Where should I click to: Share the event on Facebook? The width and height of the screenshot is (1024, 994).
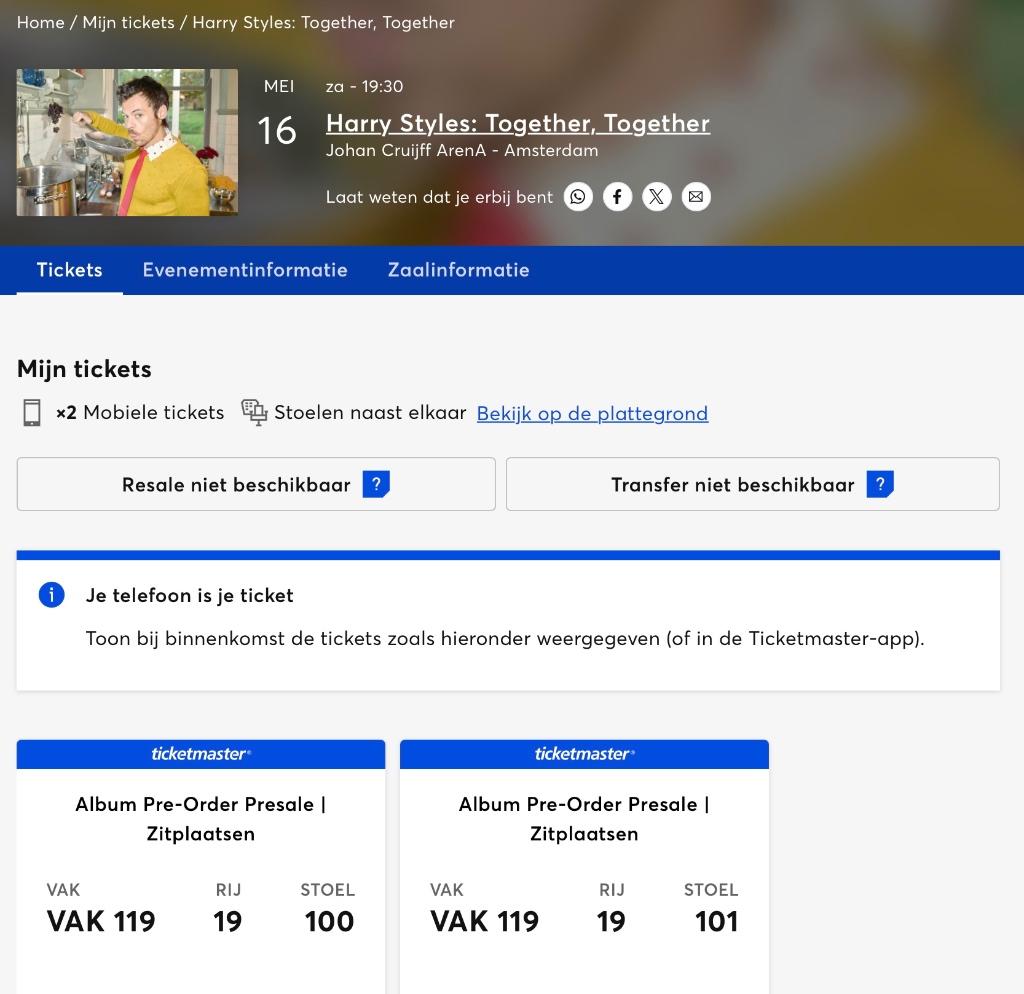(617, 197)
